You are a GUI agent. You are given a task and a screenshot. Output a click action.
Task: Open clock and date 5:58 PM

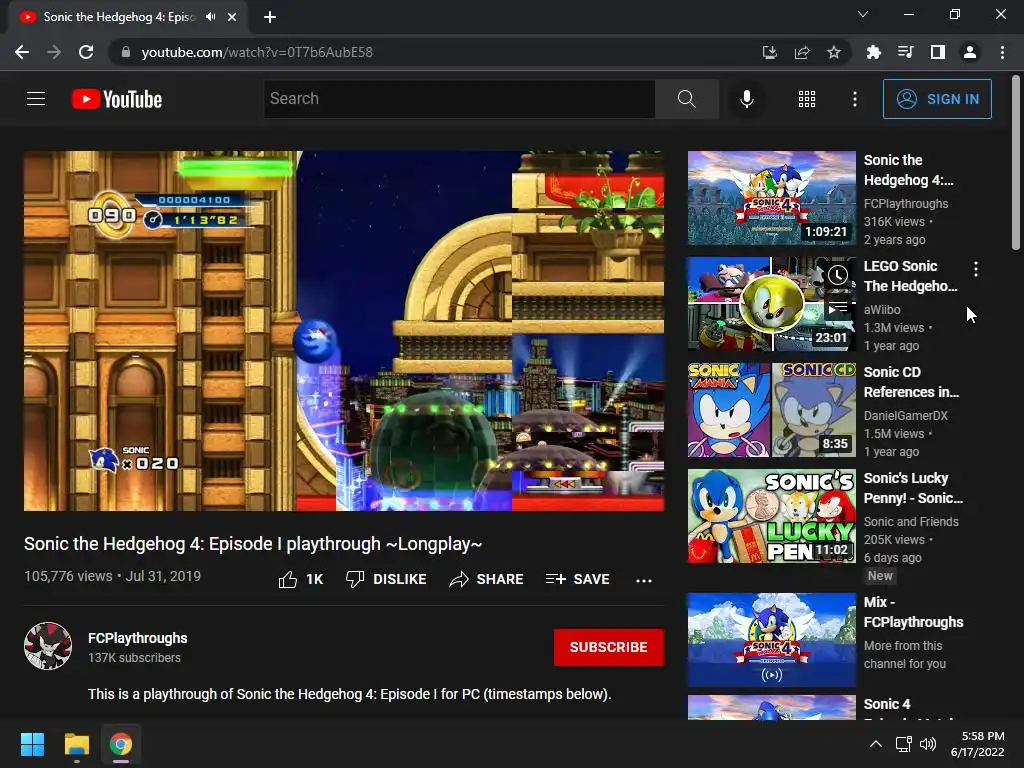click(x=978, y=744)
